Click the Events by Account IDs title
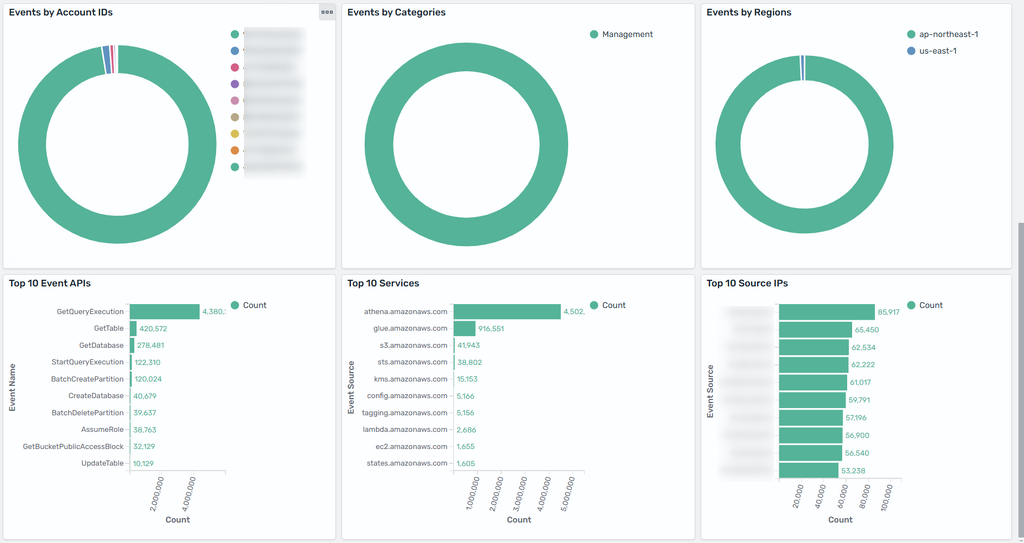 (x=61, y=12)
